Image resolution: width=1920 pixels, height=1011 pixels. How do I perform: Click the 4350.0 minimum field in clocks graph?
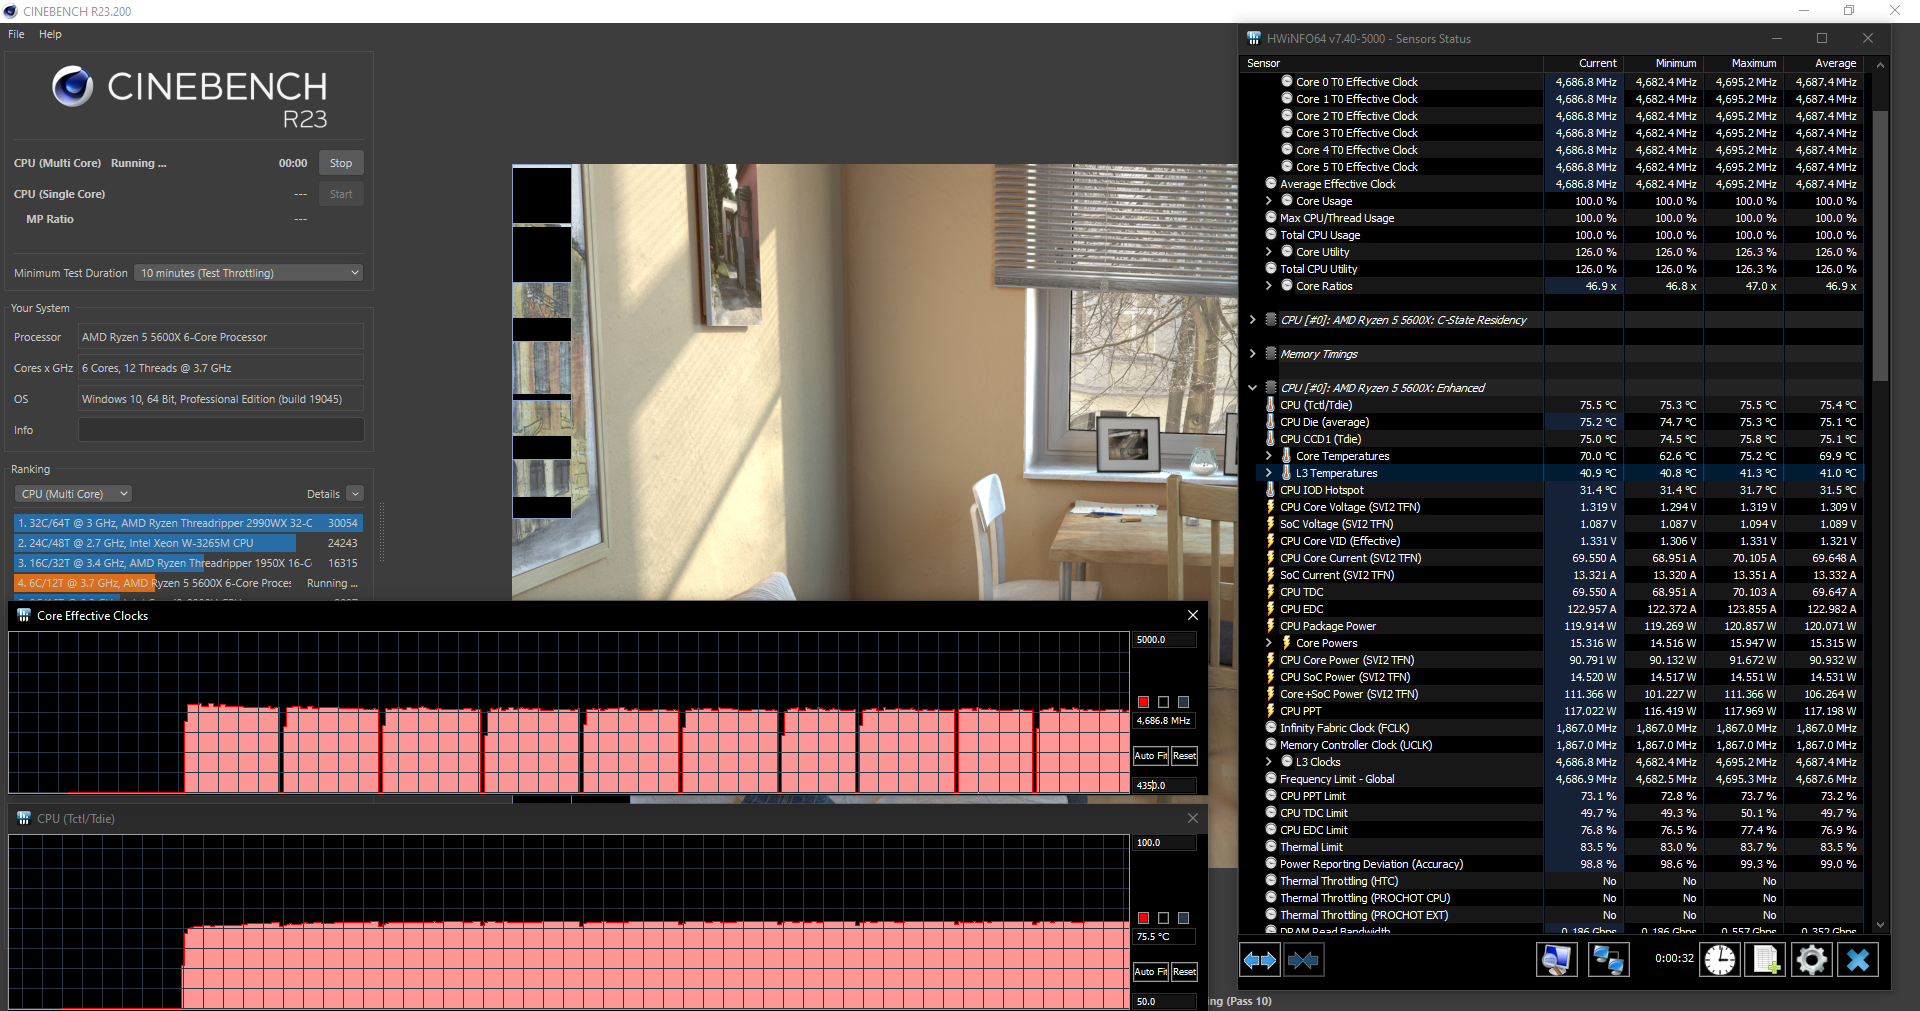[1165, 786]
